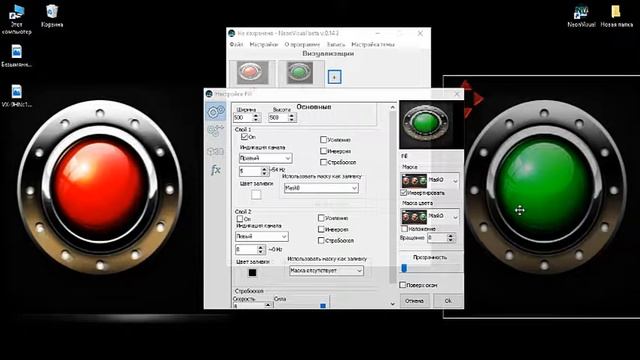Open the 'Настройка темы' menu
The image size is (640, 360).
[x=373, y=44]
